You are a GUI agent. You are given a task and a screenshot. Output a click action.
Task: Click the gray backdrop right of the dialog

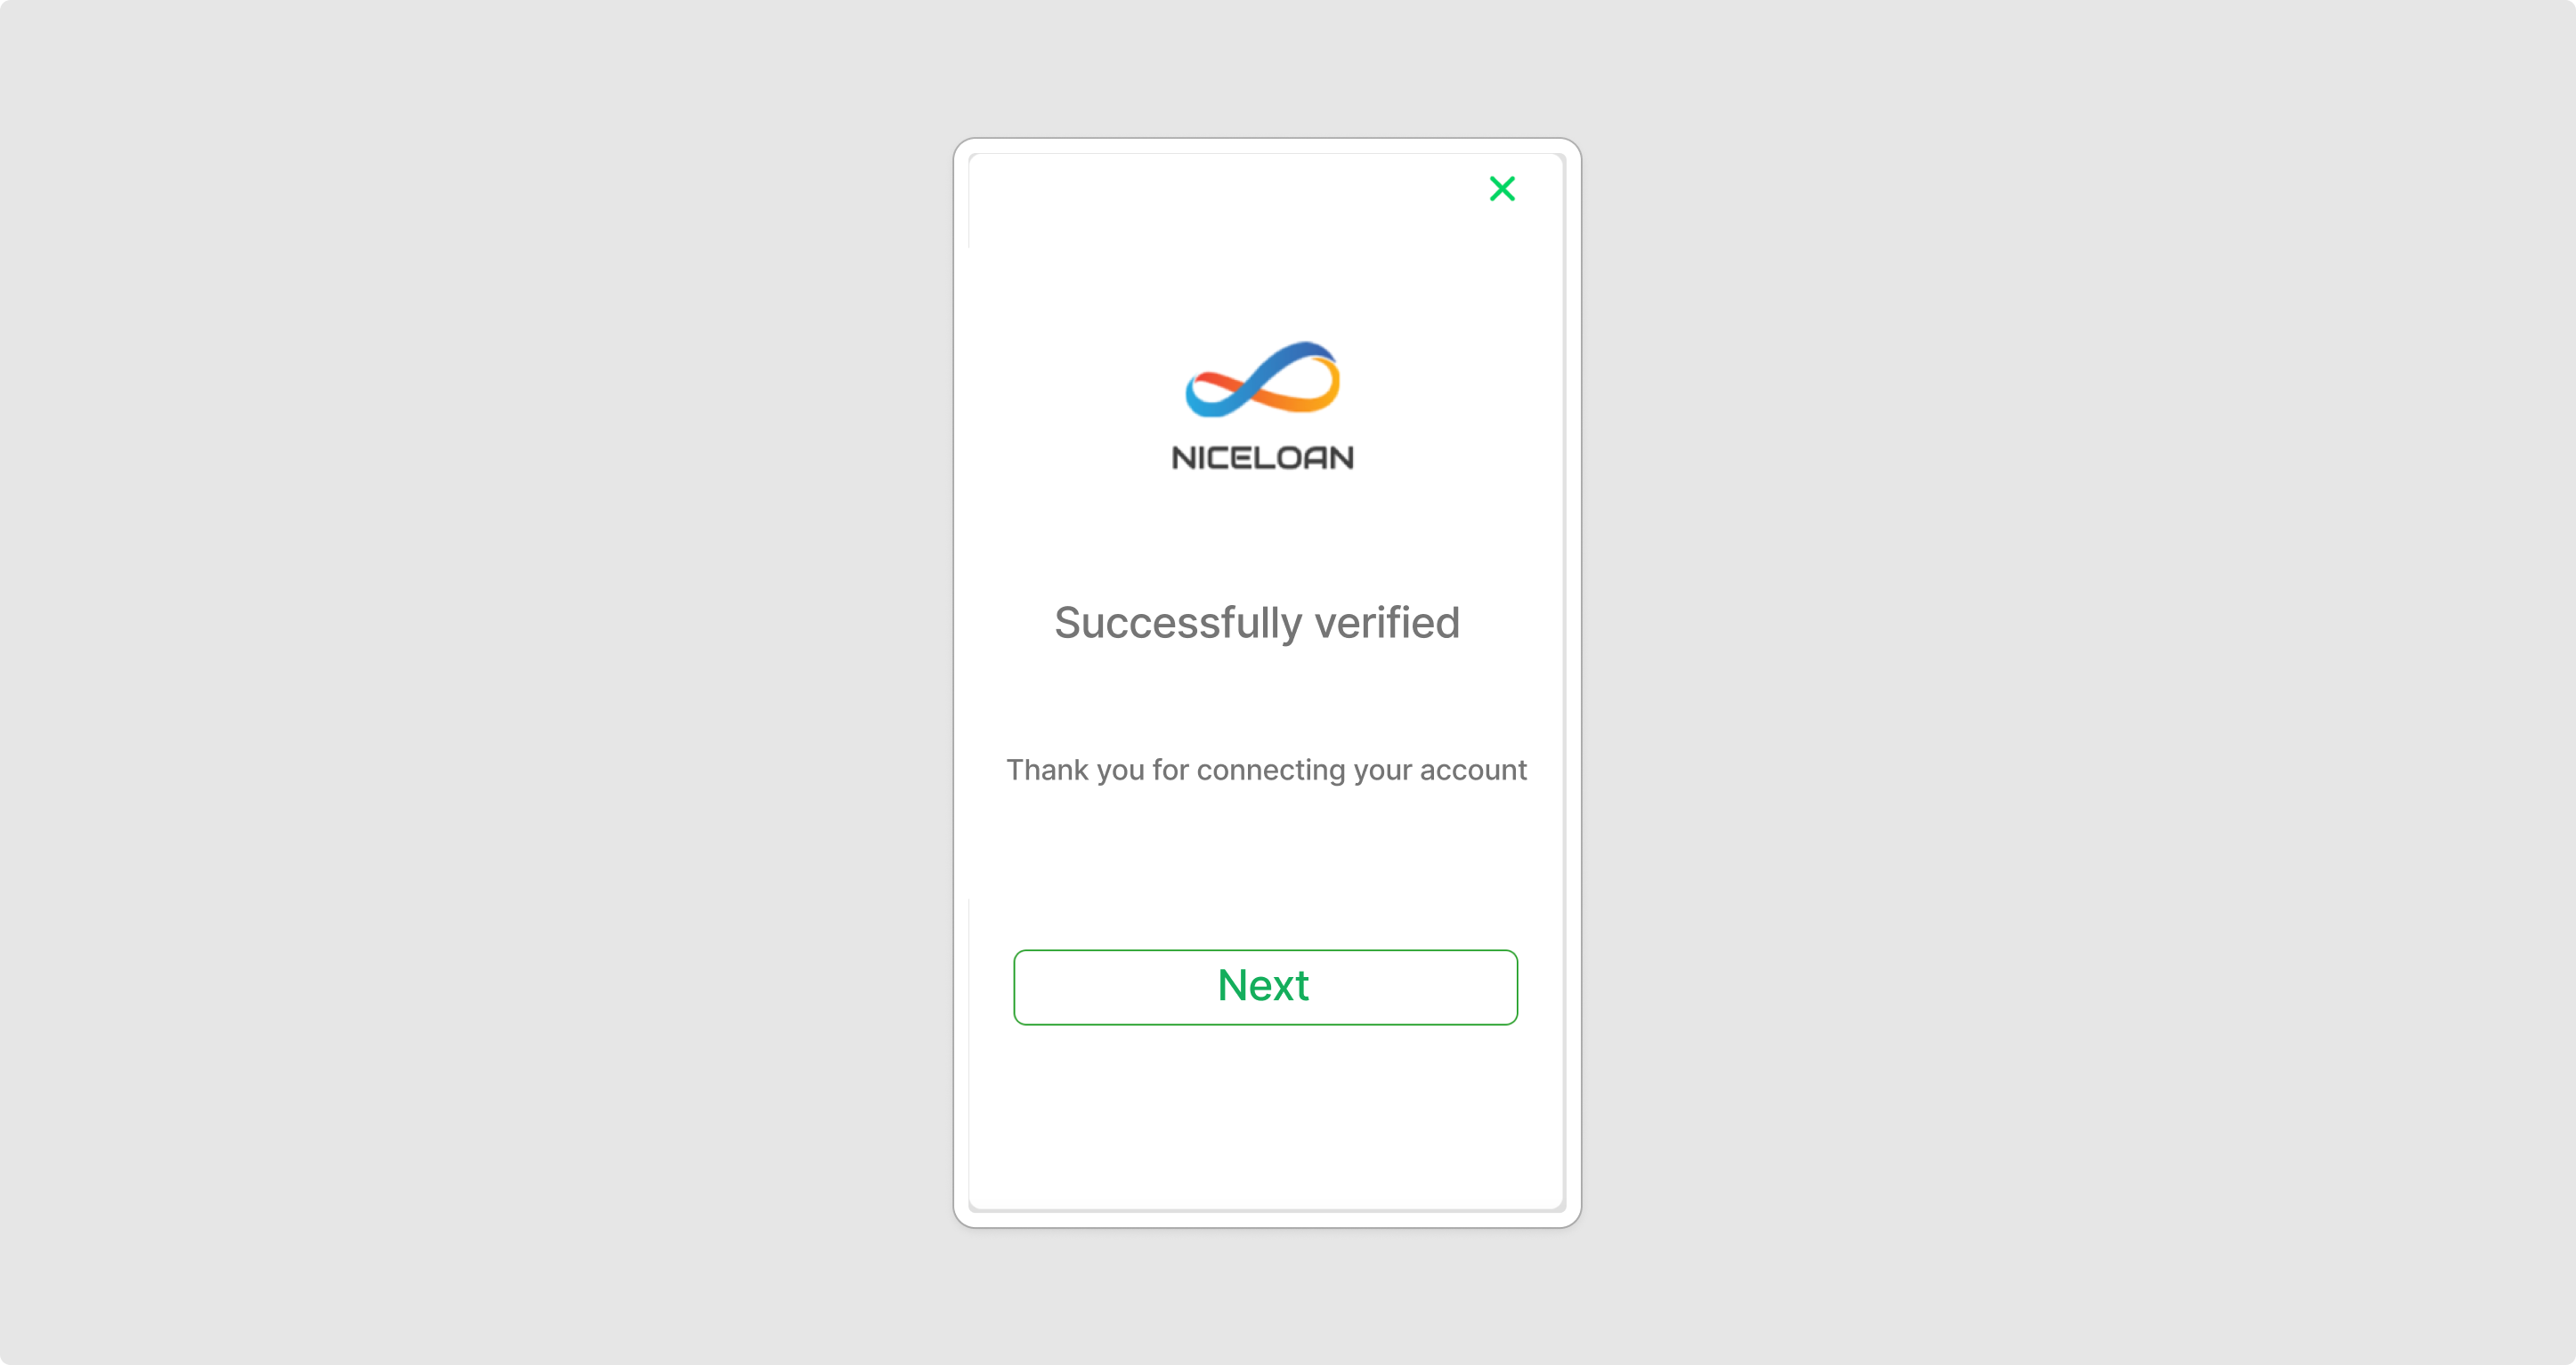click(x=2078, y=682)
